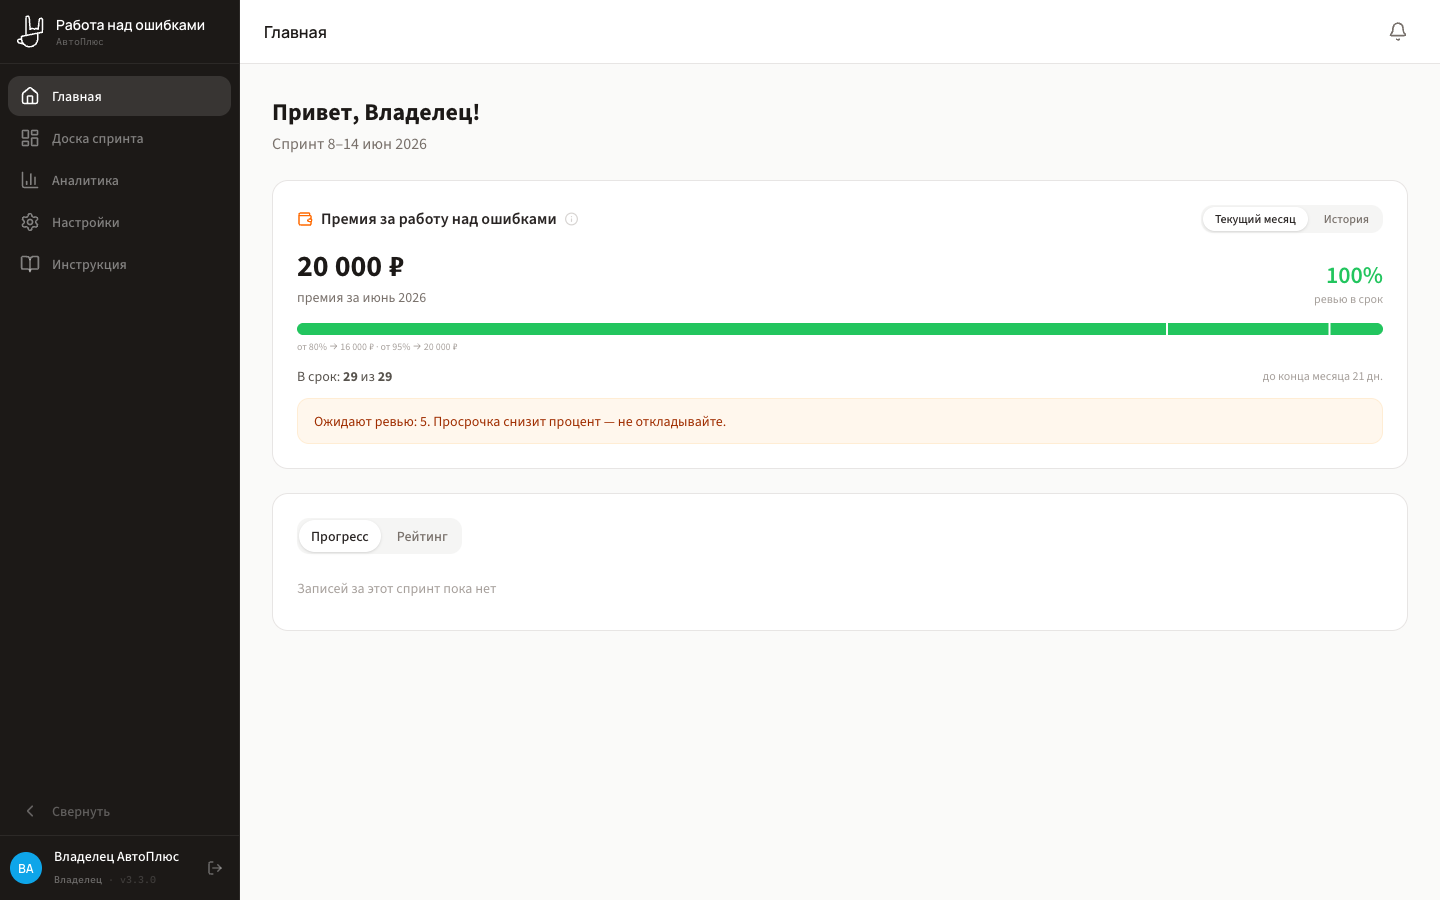Screen dimensions: 1440x900
Task: Select the Текущий месяц toggle tab
Action: point(1255,219)
